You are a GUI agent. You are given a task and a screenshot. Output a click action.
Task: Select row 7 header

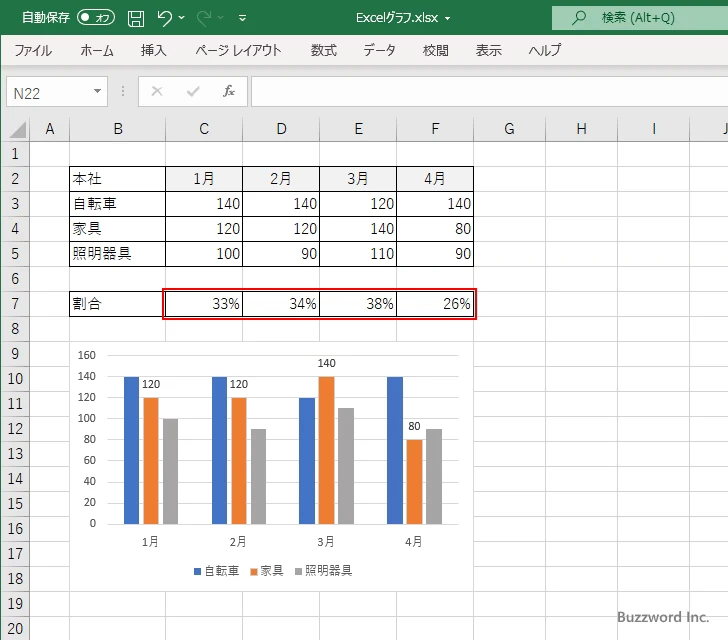pos(15,304)
